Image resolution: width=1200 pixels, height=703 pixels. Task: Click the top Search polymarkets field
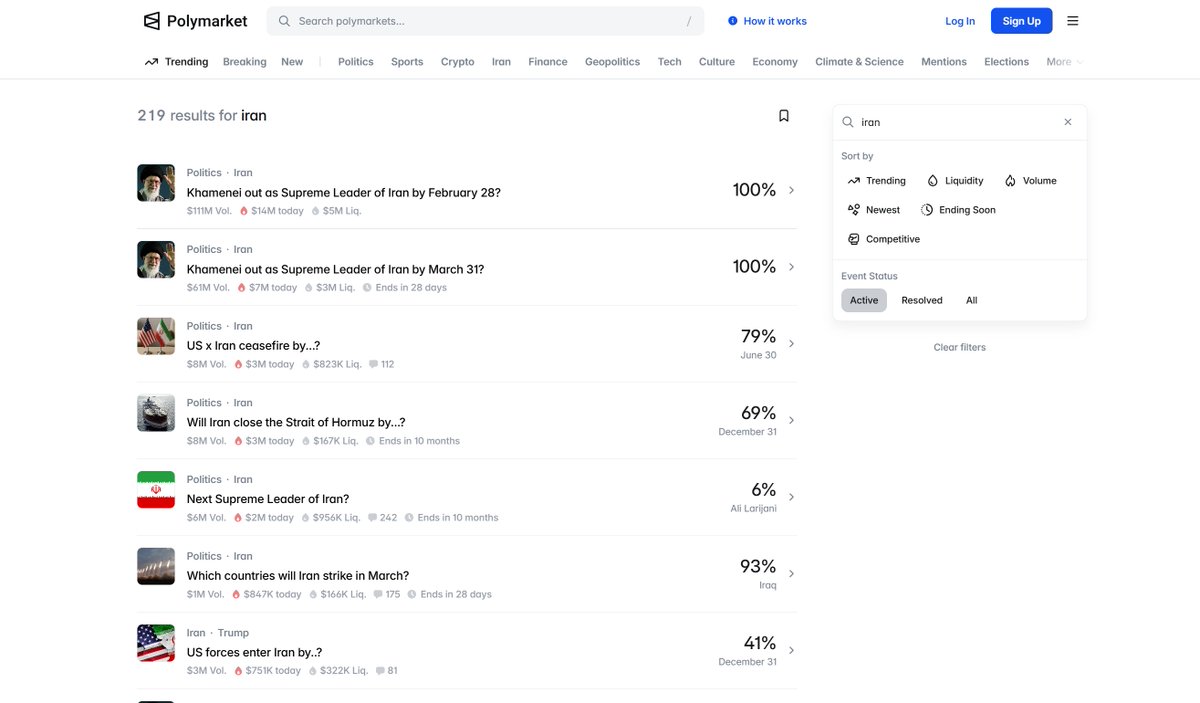(485, 21)
